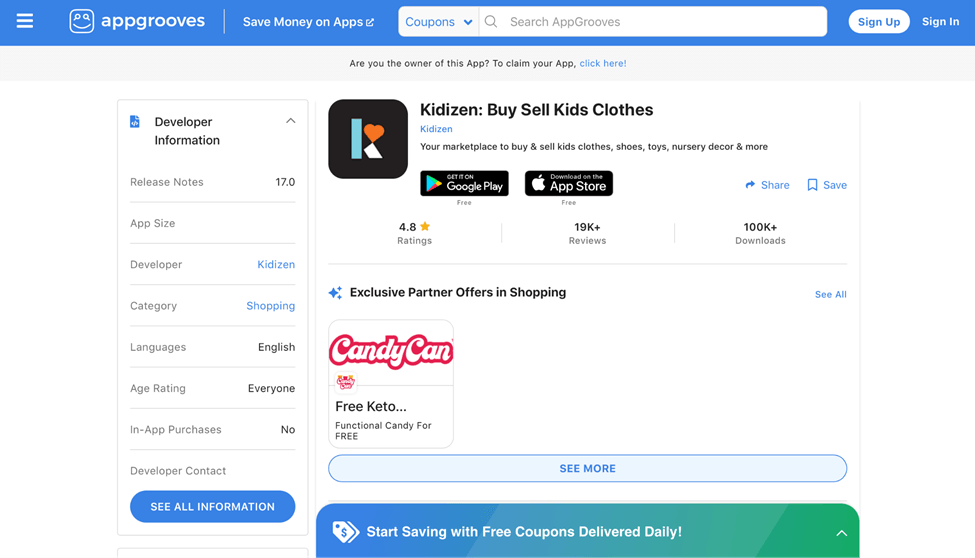The height and width of the screenshot is (558, 975).
Task: Follow the 'click here!' claim link
Action: (603, 63)
